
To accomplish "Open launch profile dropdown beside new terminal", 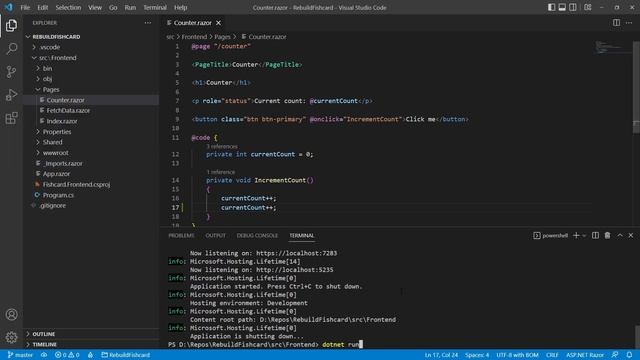I will (x=584, y=236).
